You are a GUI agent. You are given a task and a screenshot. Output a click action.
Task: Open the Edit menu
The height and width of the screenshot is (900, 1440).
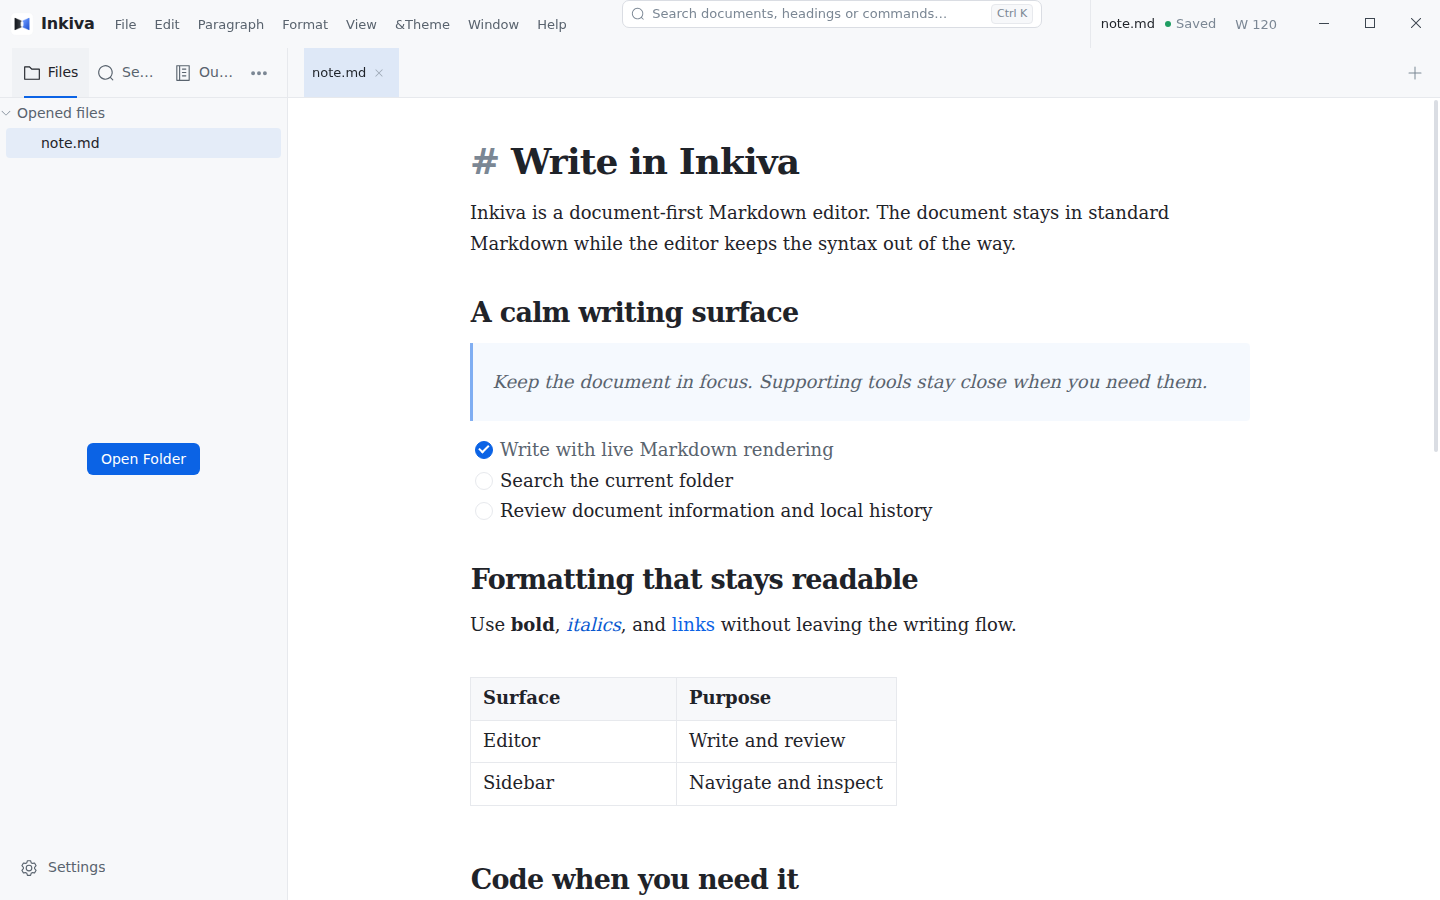(x=167, y=24)
